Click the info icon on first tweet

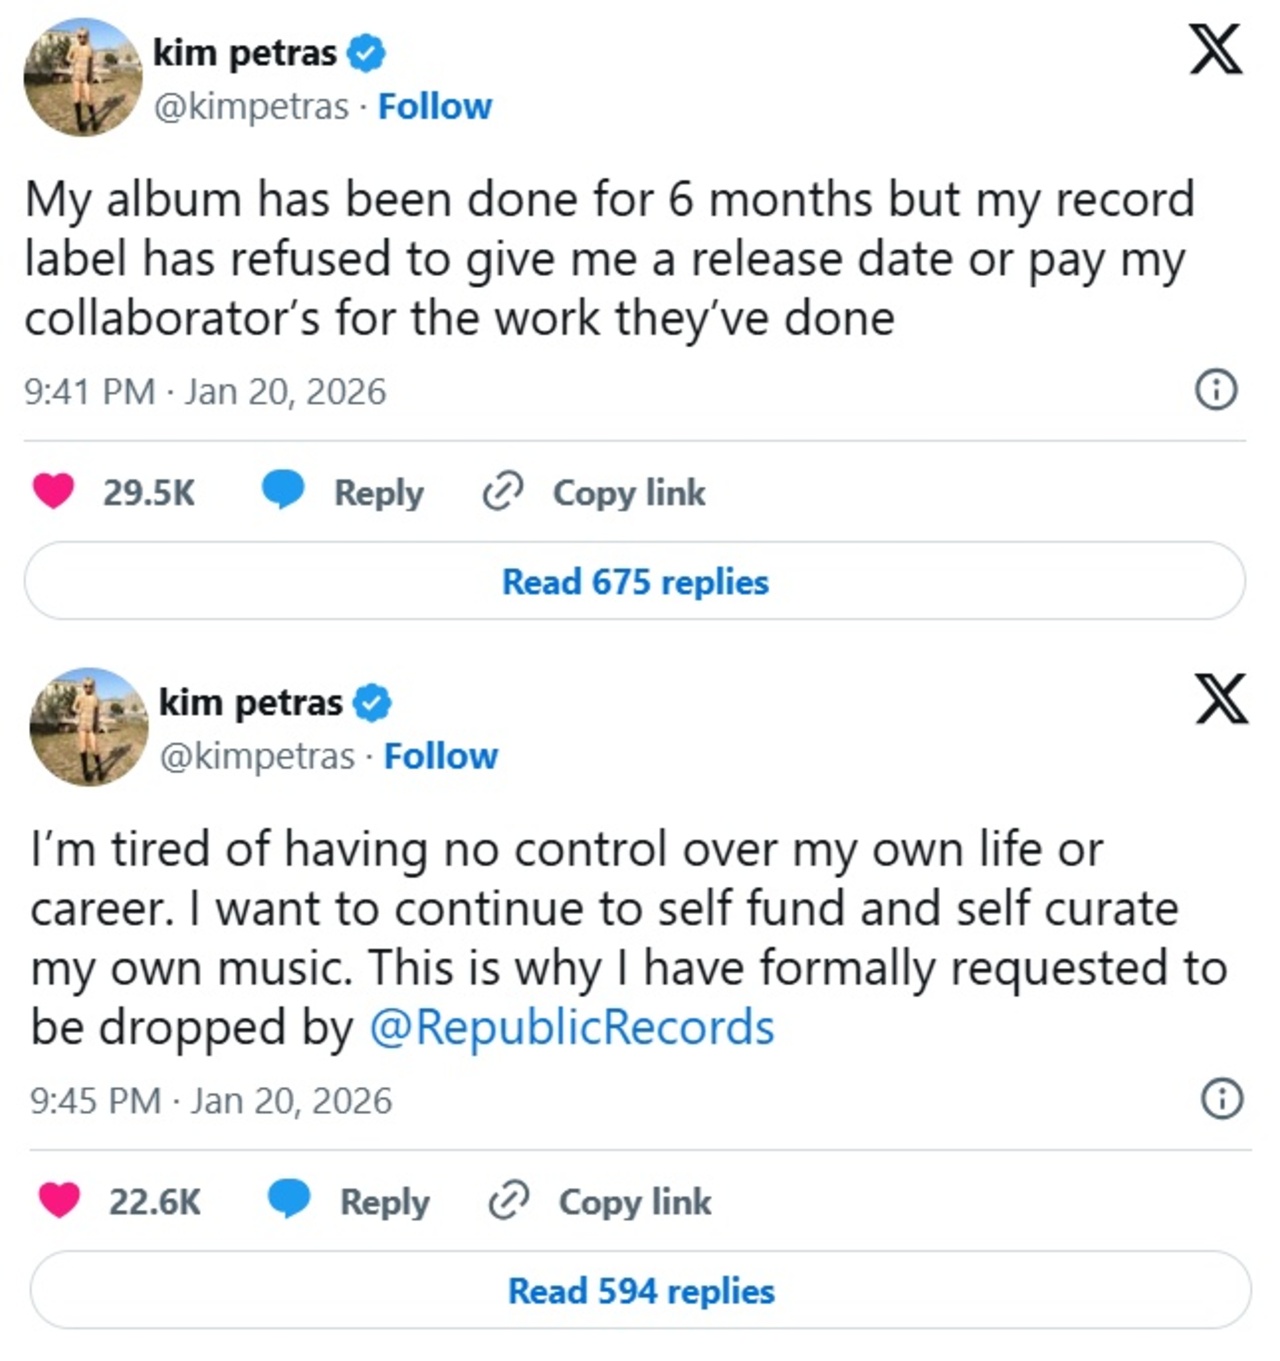tap(1216, 389)
